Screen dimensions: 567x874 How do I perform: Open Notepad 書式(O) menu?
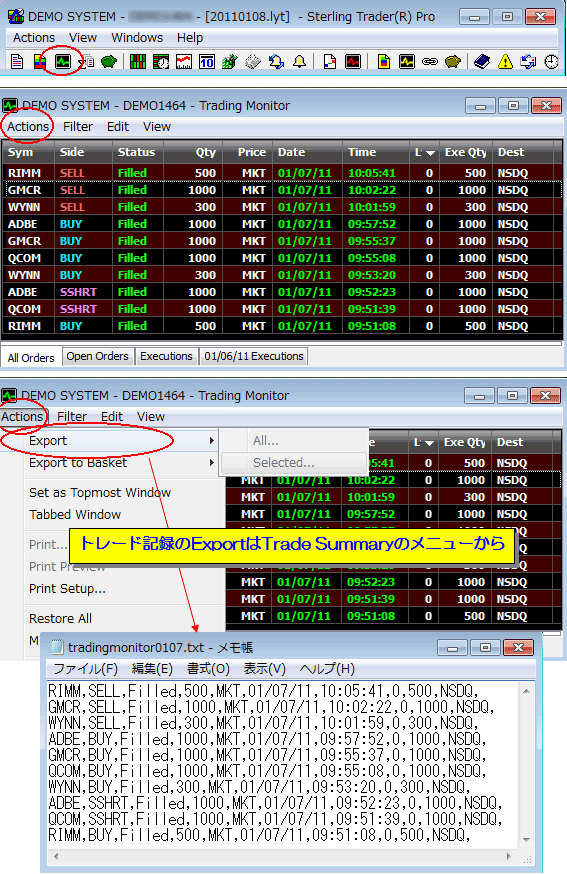tap(208, 669)
